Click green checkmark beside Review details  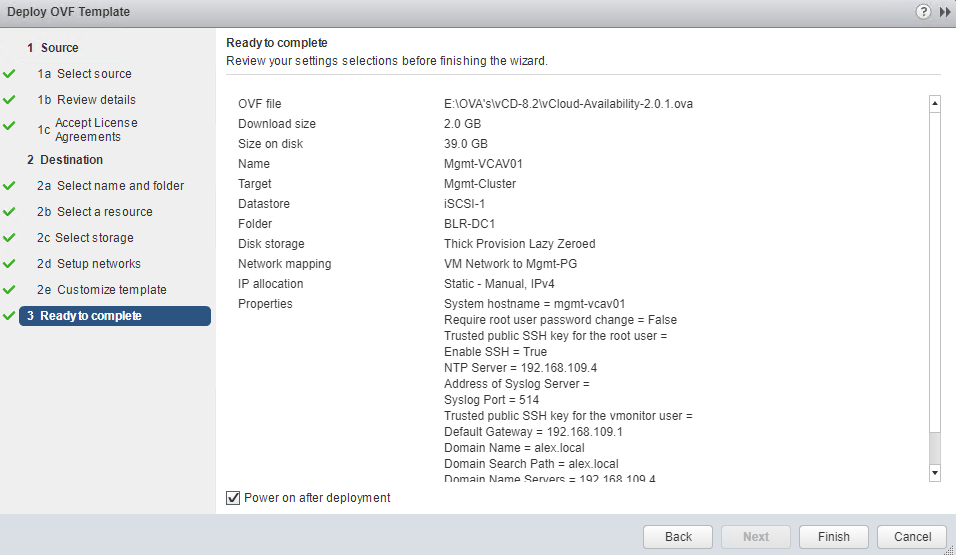point(10,100)
